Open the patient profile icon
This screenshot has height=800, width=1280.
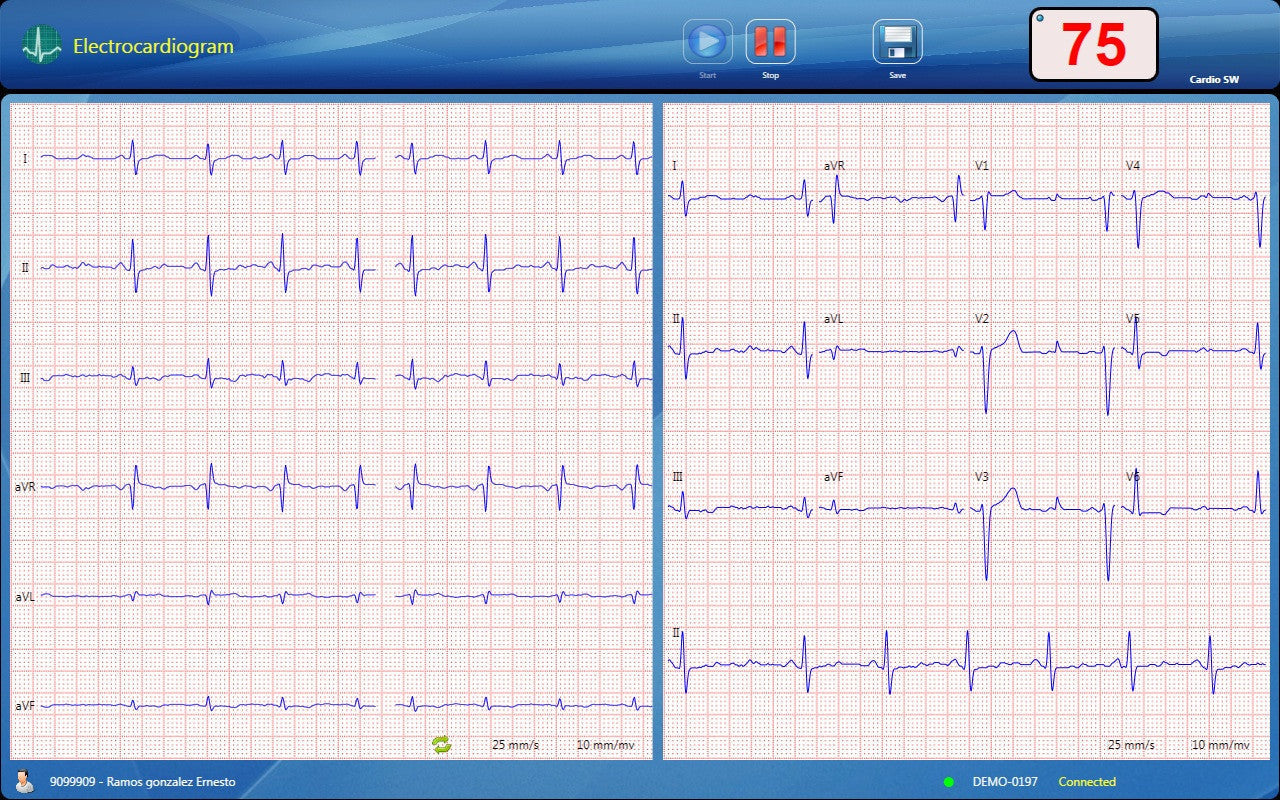pyautogui.click(x=24, y=781)
